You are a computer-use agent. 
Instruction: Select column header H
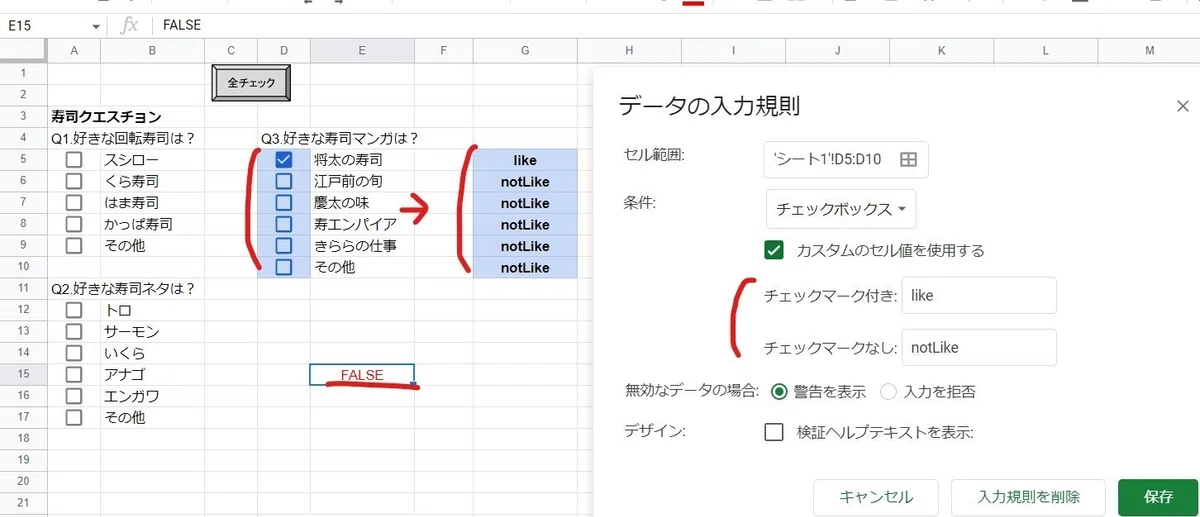pyautogui.click(x=629, y=51)
